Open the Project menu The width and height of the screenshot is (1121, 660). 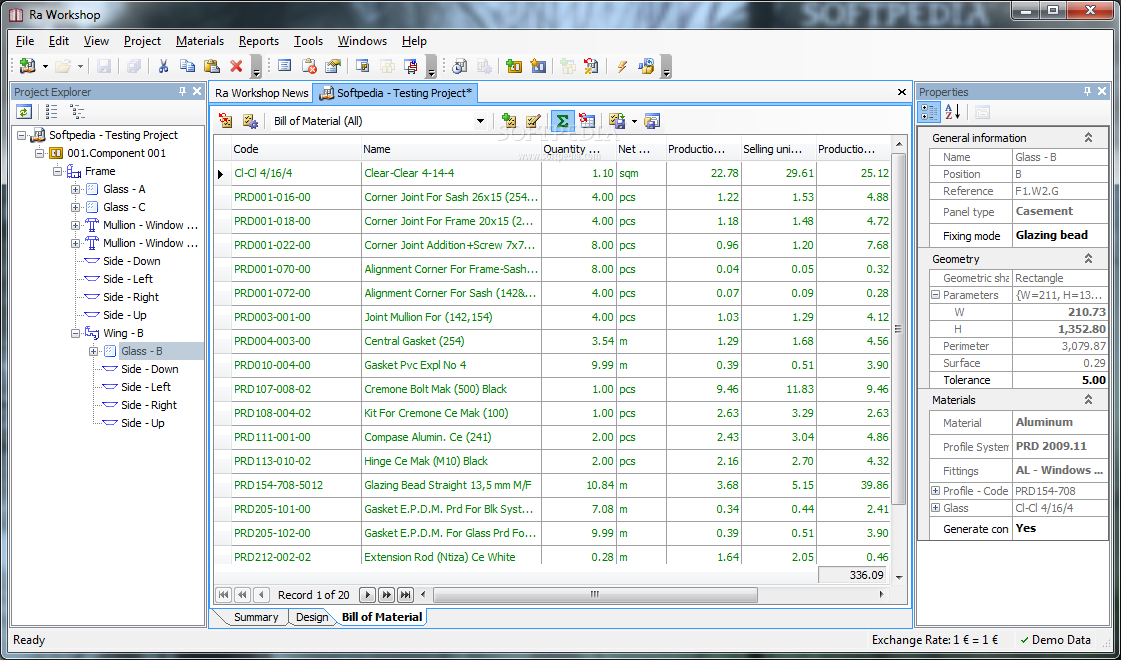point(142,41)
